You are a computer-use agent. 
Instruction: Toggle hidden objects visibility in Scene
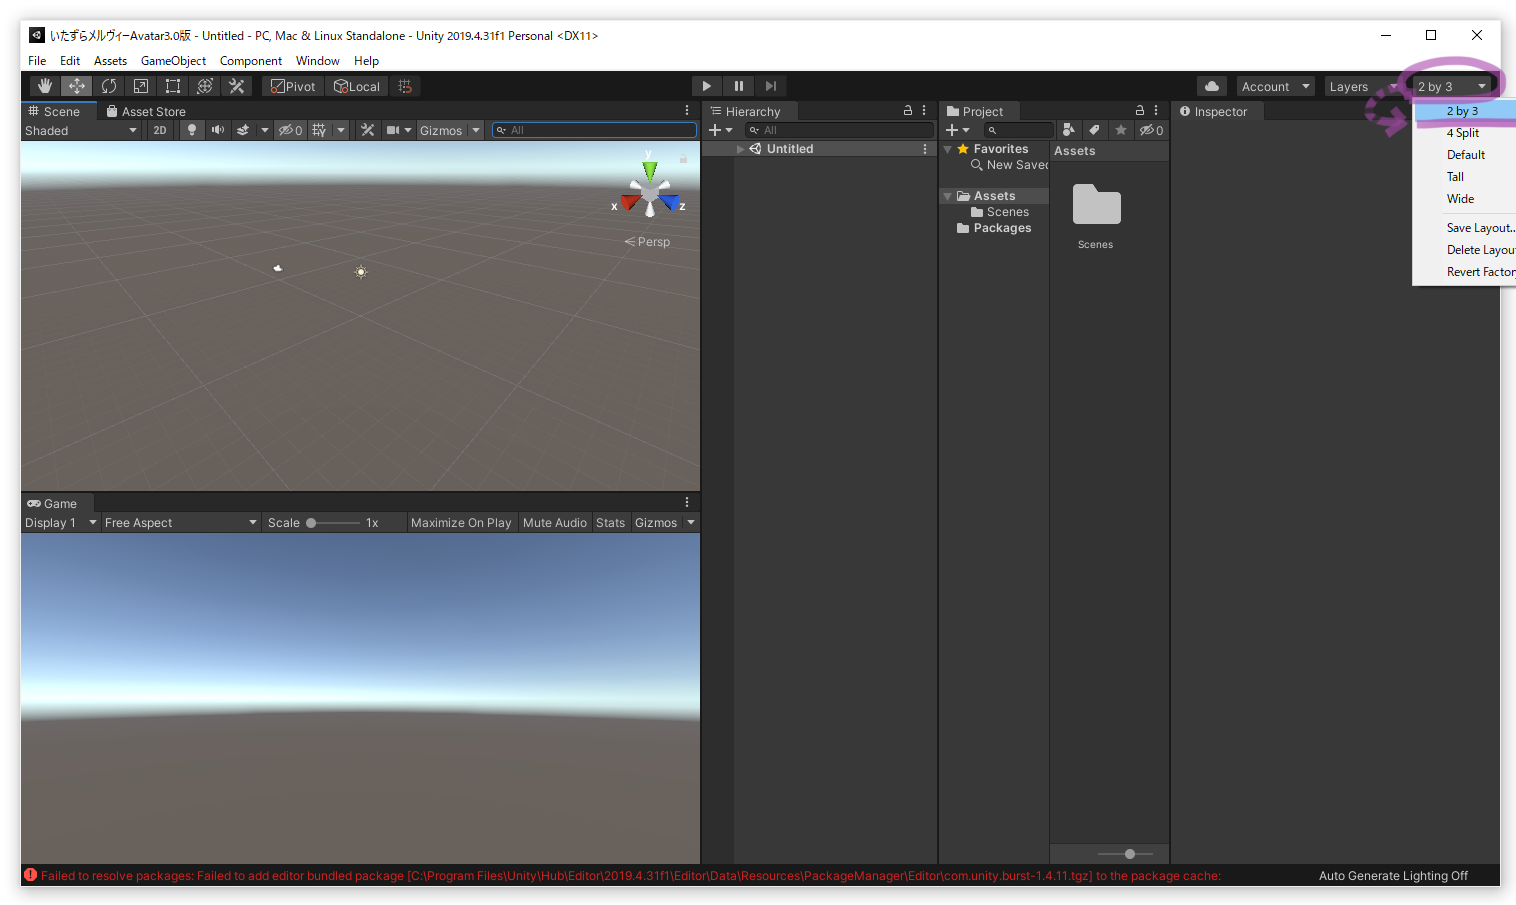290,130
